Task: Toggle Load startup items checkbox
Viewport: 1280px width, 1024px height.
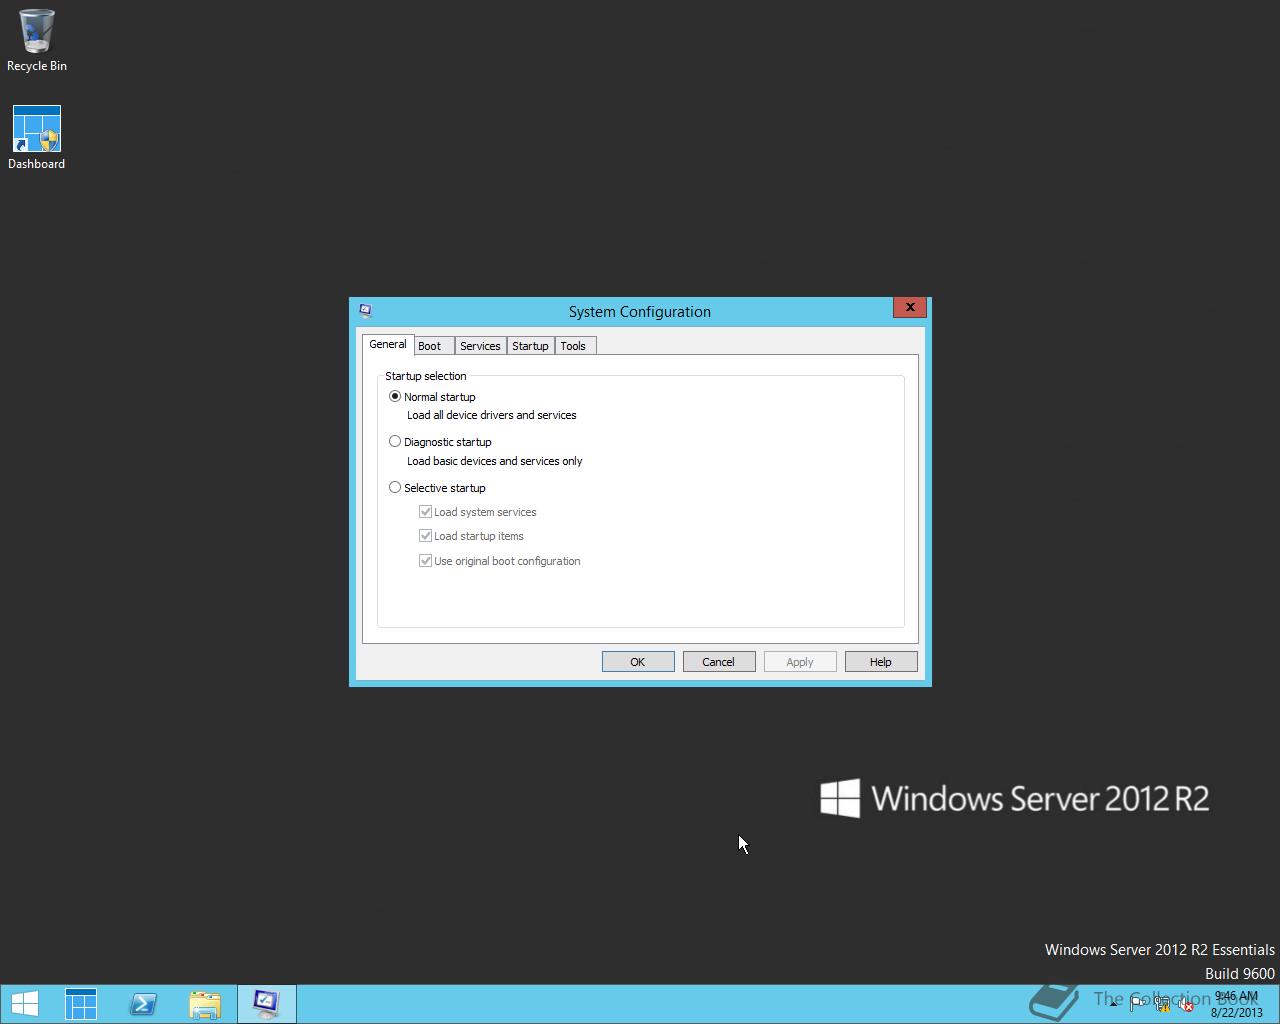Action: (x=471, y=536)
